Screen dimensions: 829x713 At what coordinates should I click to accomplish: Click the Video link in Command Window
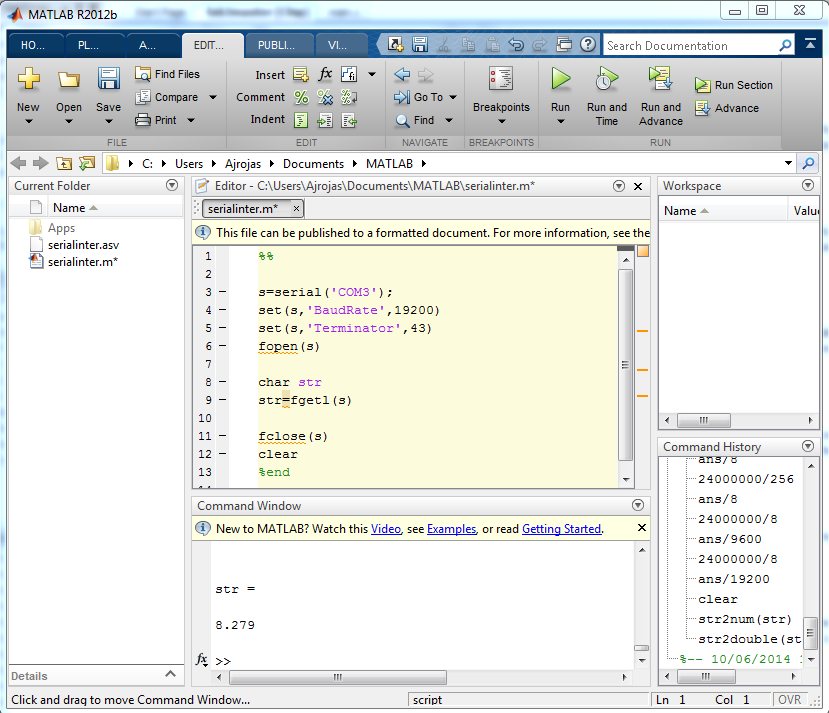pos(385,529)
